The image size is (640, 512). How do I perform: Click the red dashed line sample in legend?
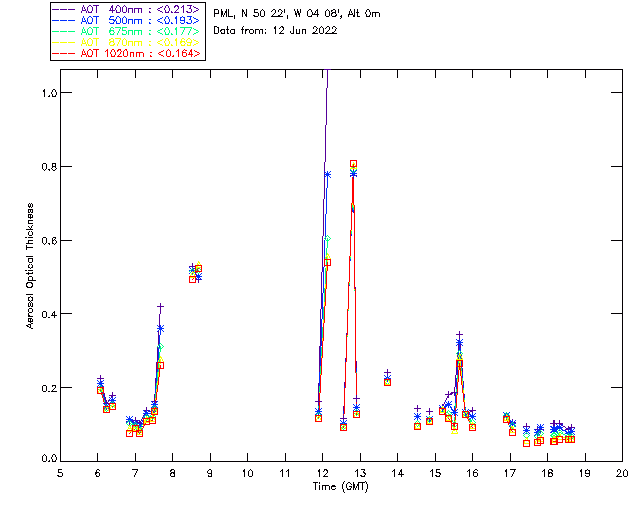[64, 53]
